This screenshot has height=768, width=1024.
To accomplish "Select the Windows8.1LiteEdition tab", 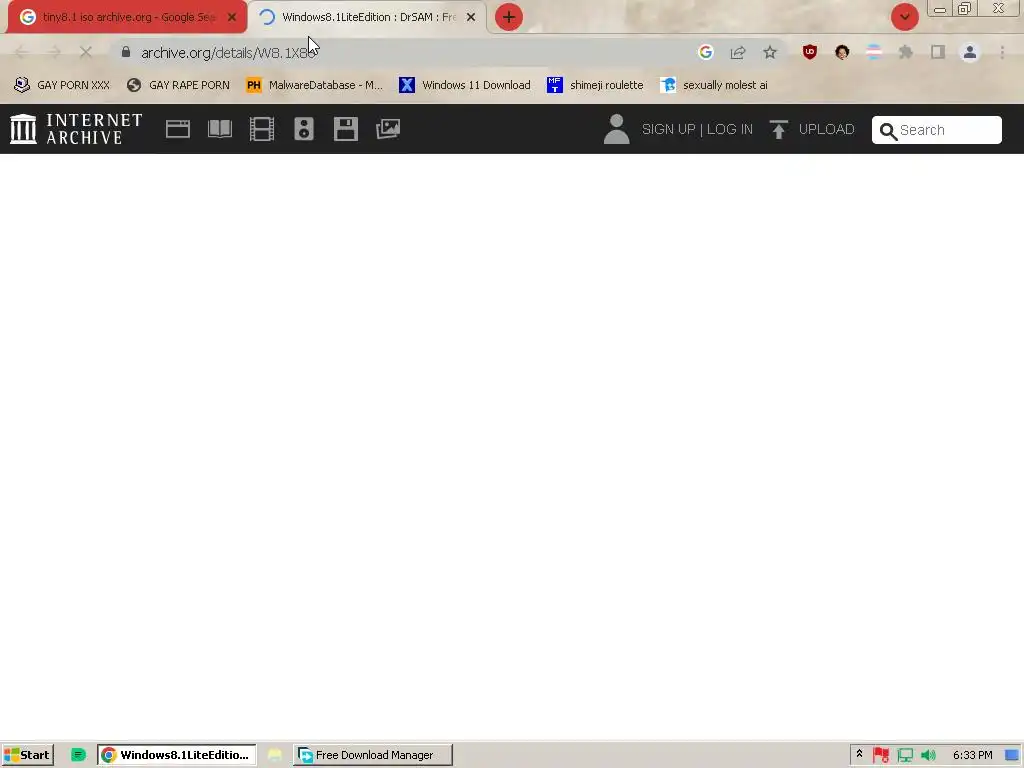I will pyautogui.click(x=368, y=17).
